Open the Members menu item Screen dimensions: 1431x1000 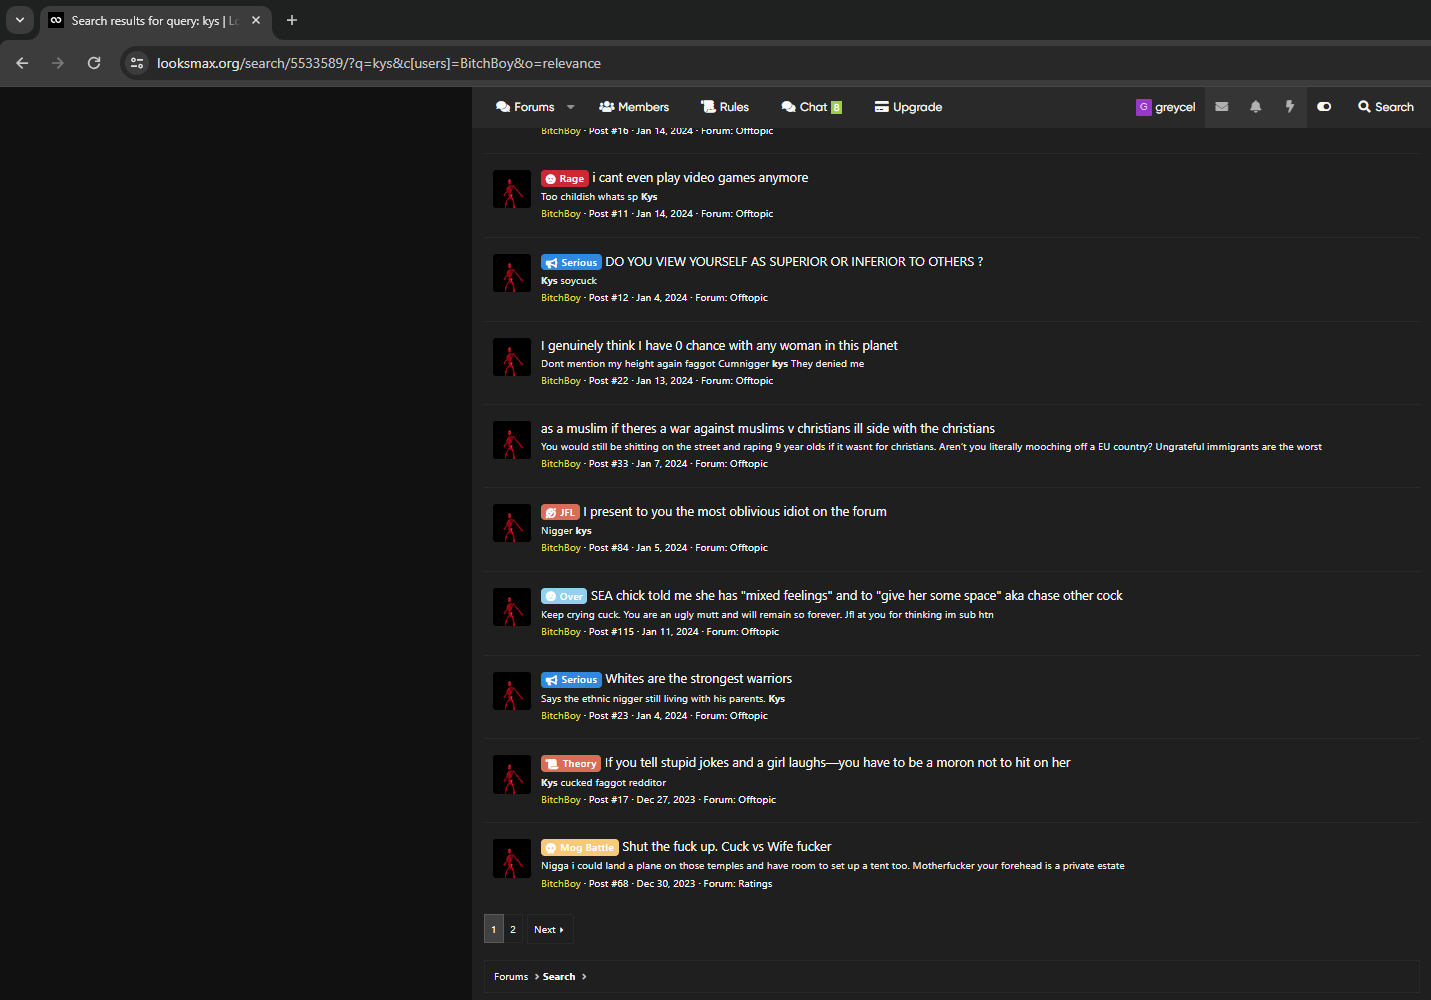pyautogui.click(x=634, y=107)
